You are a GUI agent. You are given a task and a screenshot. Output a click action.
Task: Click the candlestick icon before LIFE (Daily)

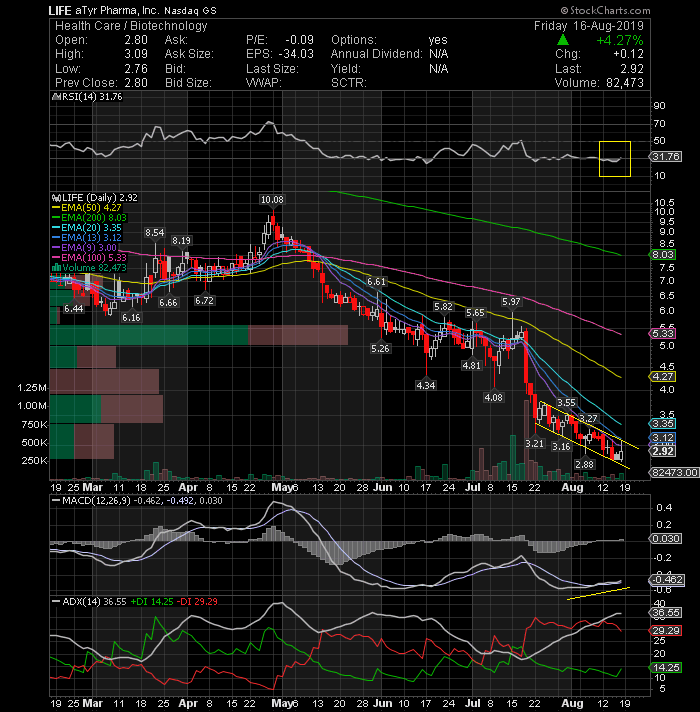tap(56, 198)
